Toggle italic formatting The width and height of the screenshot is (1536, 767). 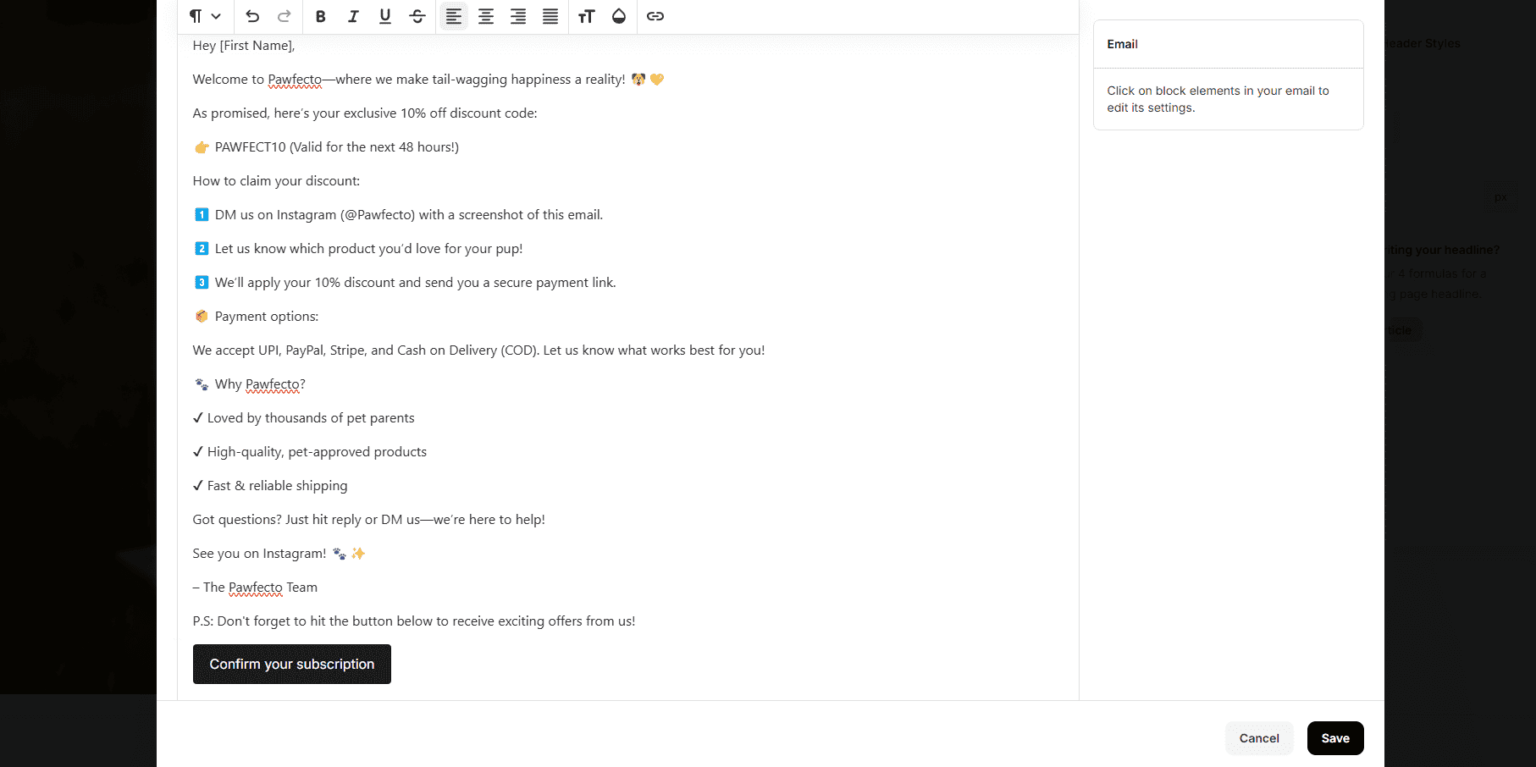[x=353, y=16]
